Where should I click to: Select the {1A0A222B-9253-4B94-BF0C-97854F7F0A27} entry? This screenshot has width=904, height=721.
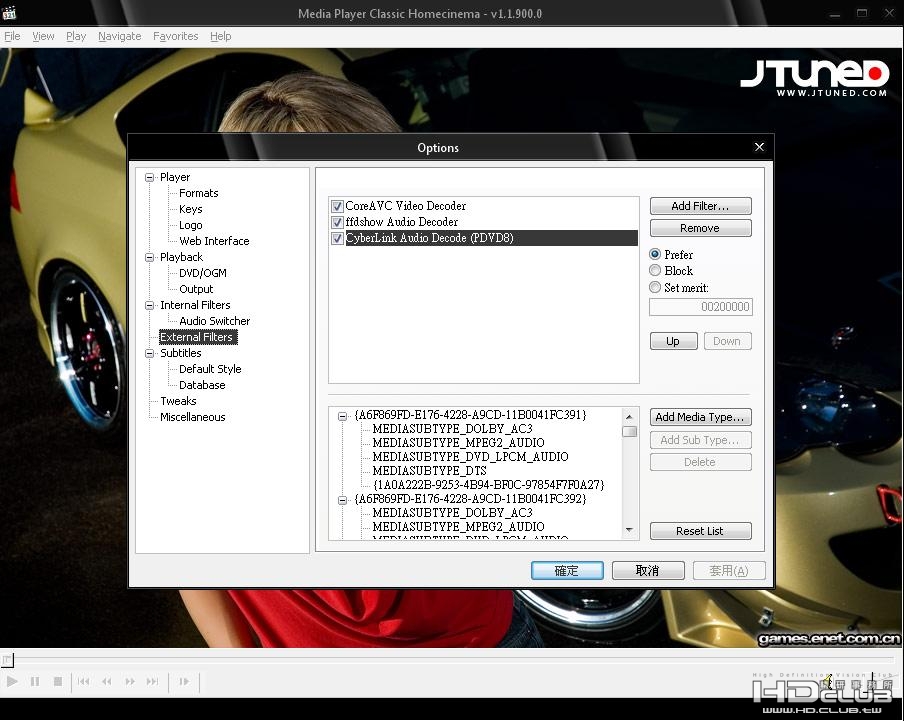pyautogui.click(x=488, y=485)
